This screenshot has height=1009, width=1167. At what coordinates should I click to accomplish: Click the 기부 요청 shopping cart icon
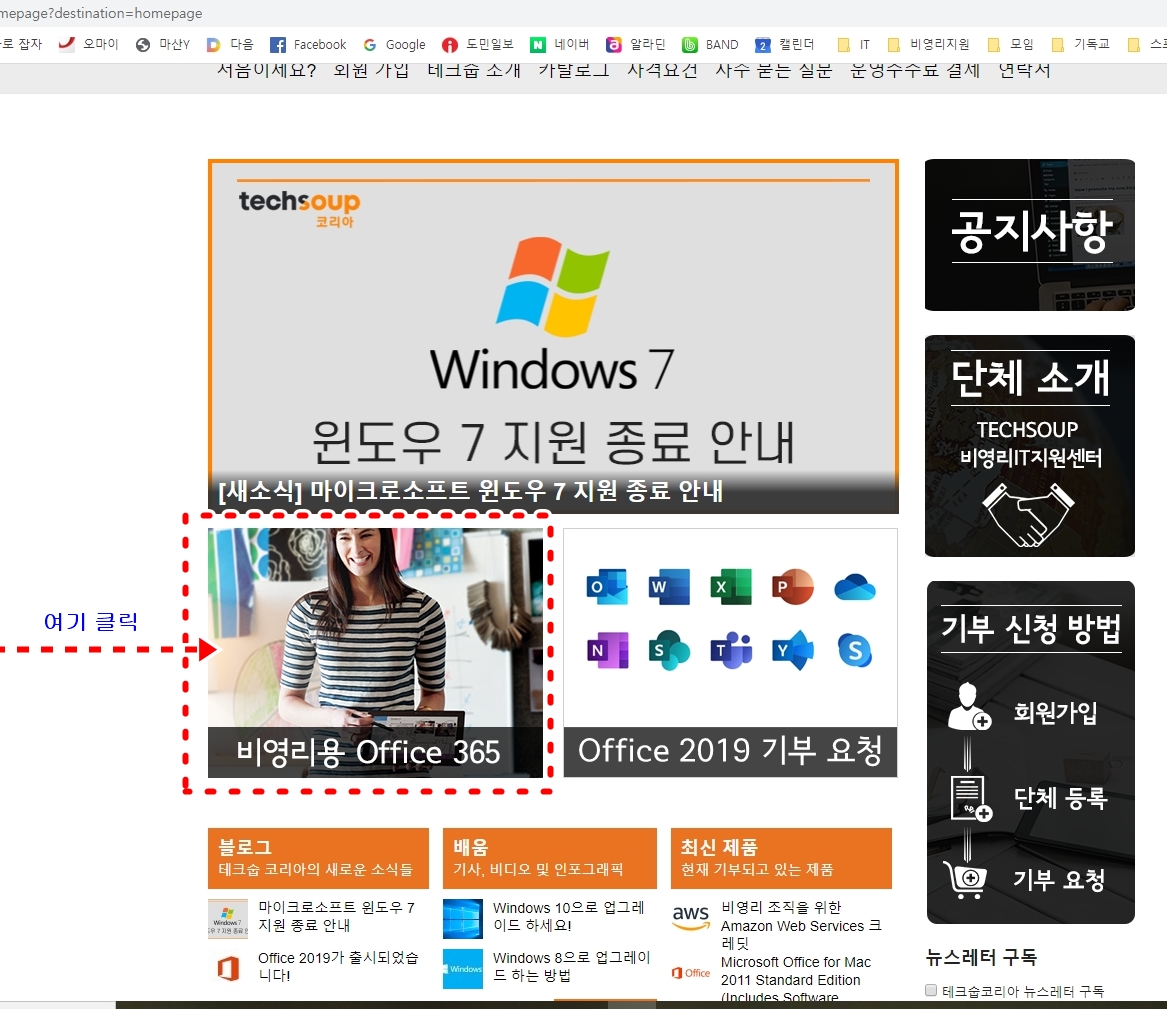[x=965, y=880]
